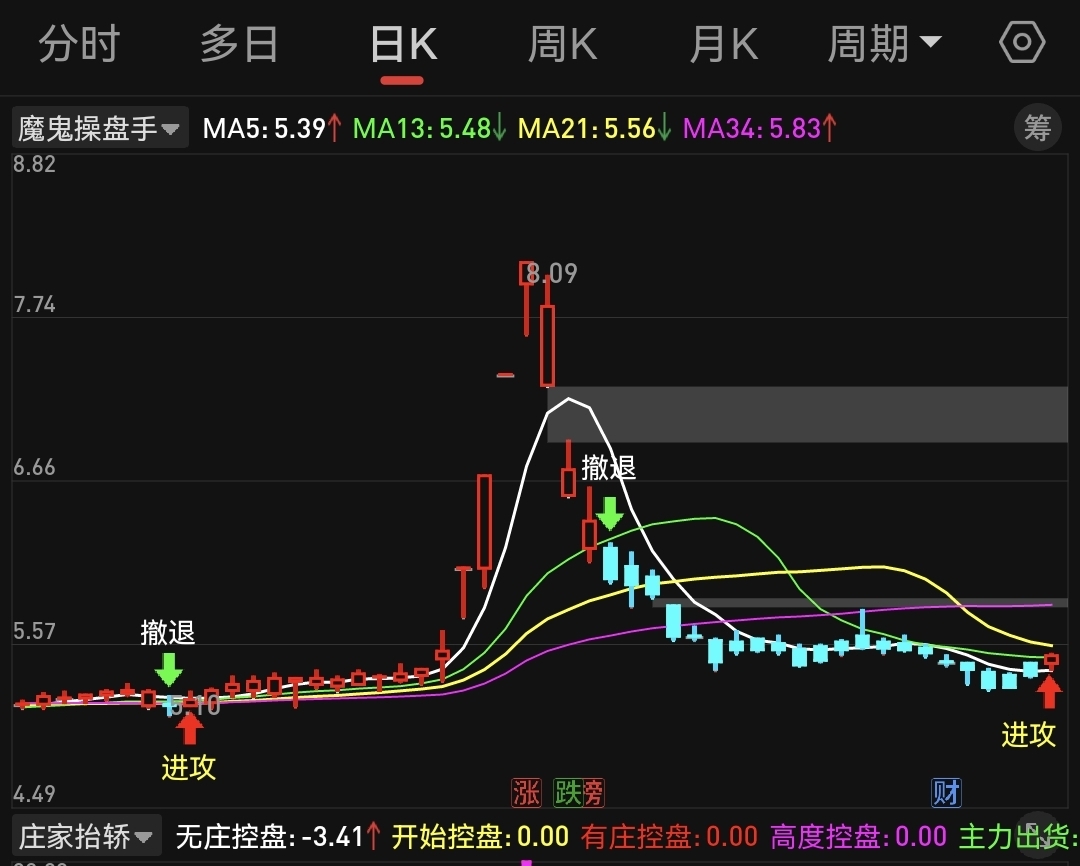Screen dimensions: 1080x866
Task: Click the left red 进攻 arrow
Action: [189, 729]
